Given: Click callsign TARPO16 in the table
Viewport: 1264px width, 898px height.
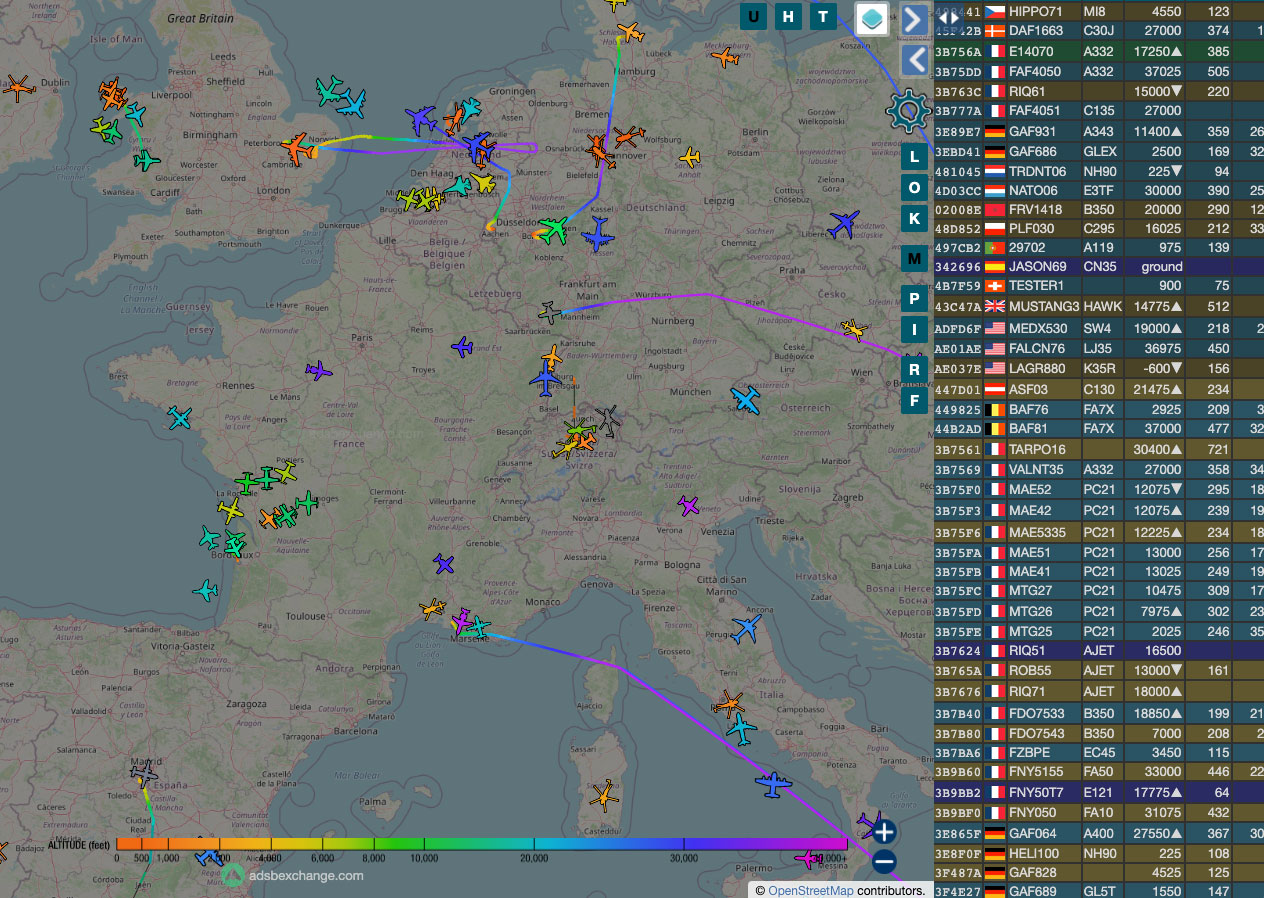Looking at the screenshot, I should coord(1038,450).
